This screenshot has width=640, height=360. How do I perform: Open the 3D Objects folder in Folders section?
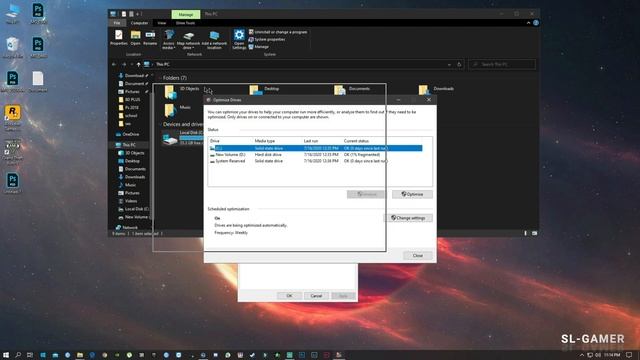click(182, 91)
